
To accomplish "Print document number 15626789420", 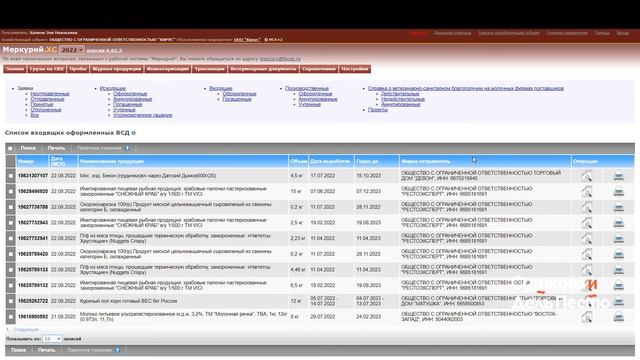I will (x=618, y=254).
